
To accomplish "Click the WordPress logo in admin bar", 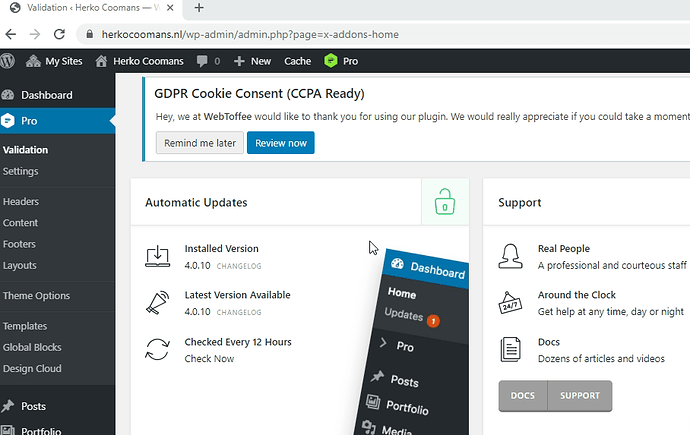I will (7, 61).
